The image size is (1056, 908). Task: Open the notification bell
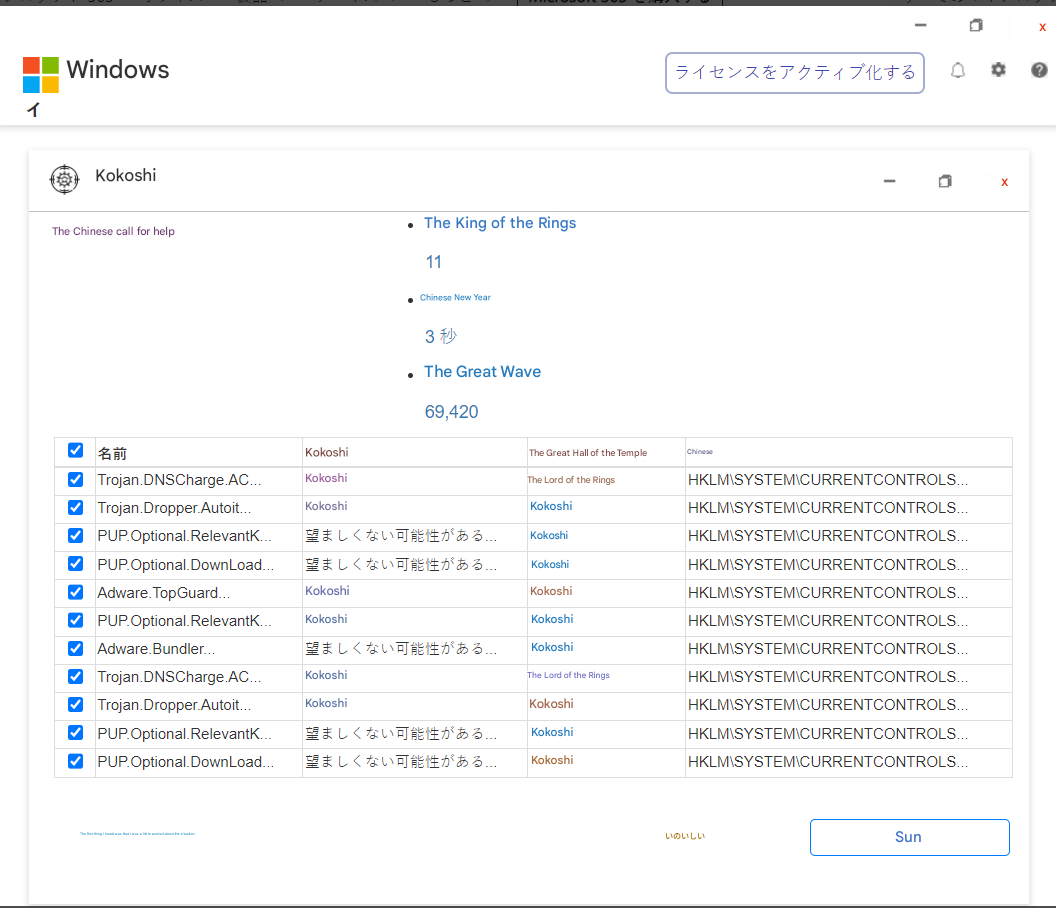point(957,70)
